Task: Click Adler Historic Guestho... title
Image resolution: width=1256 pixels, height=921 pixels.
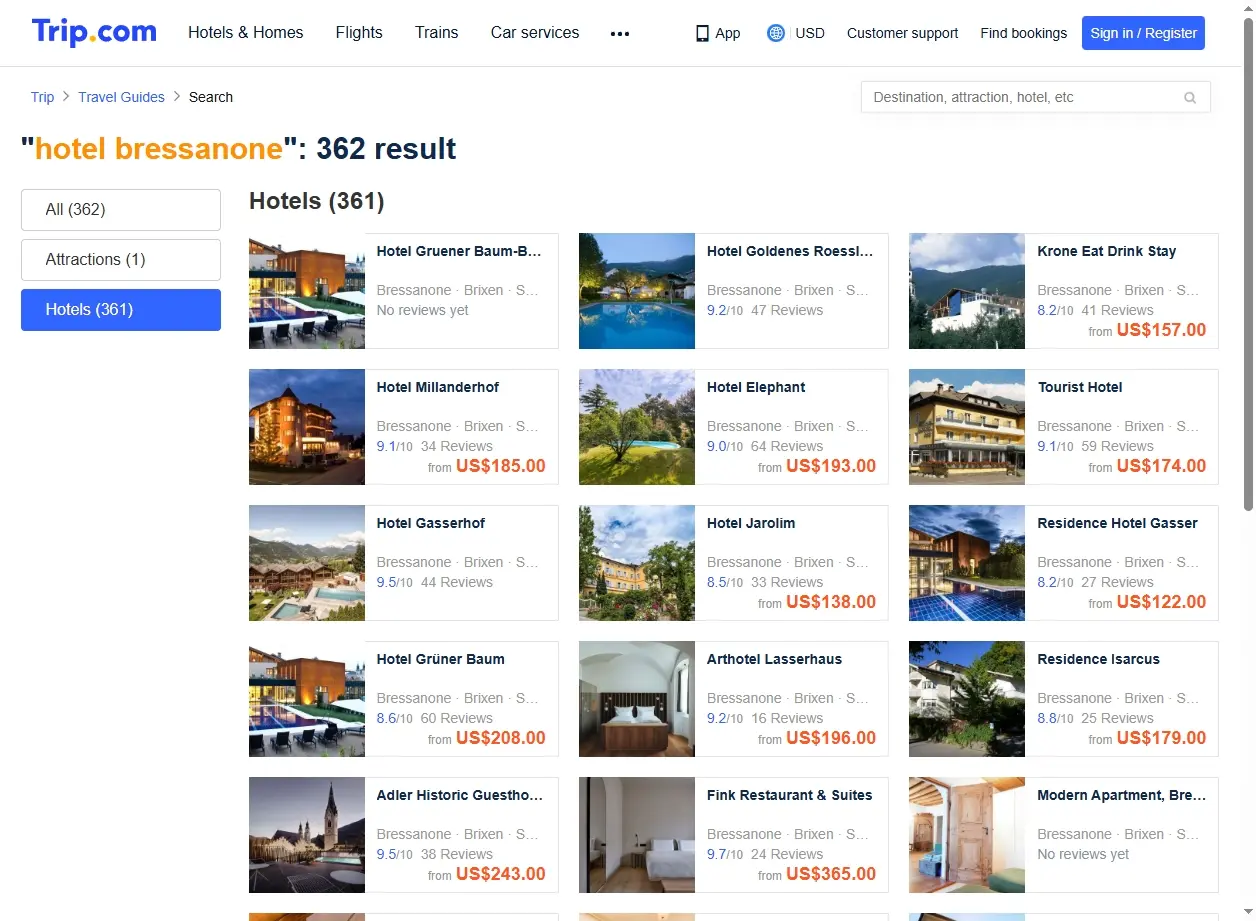Action: click(x=460, y=795)
